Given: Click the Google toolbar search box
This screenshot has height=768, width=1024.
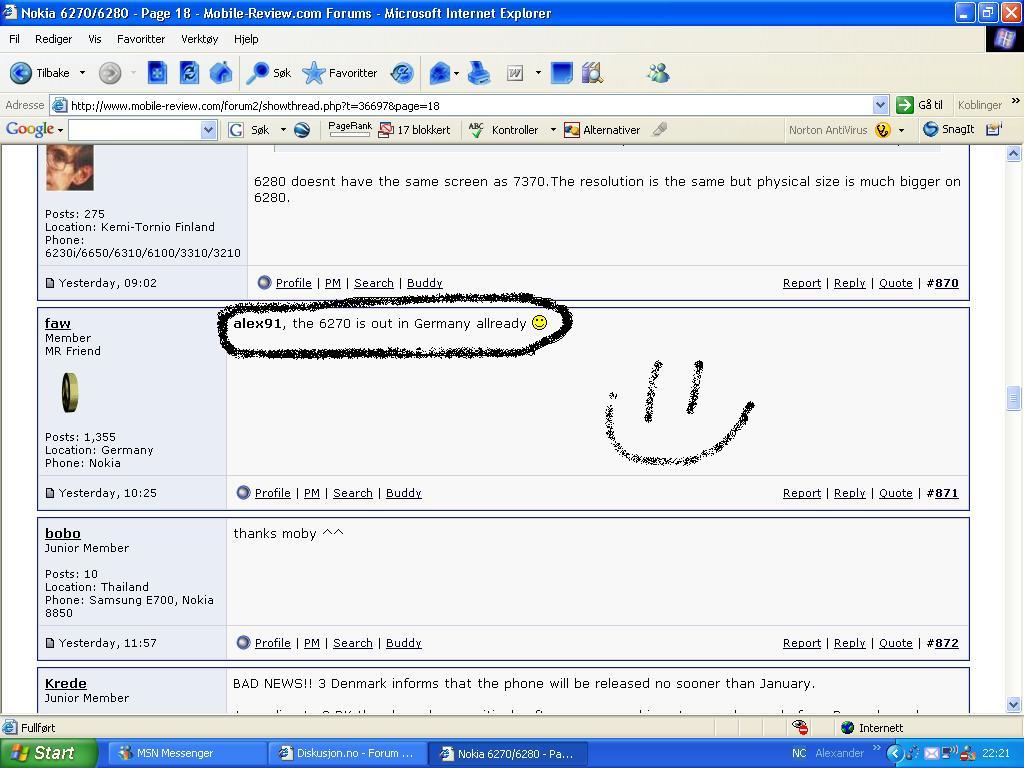Looking at the screenshot, I should [x=135, y=130].
